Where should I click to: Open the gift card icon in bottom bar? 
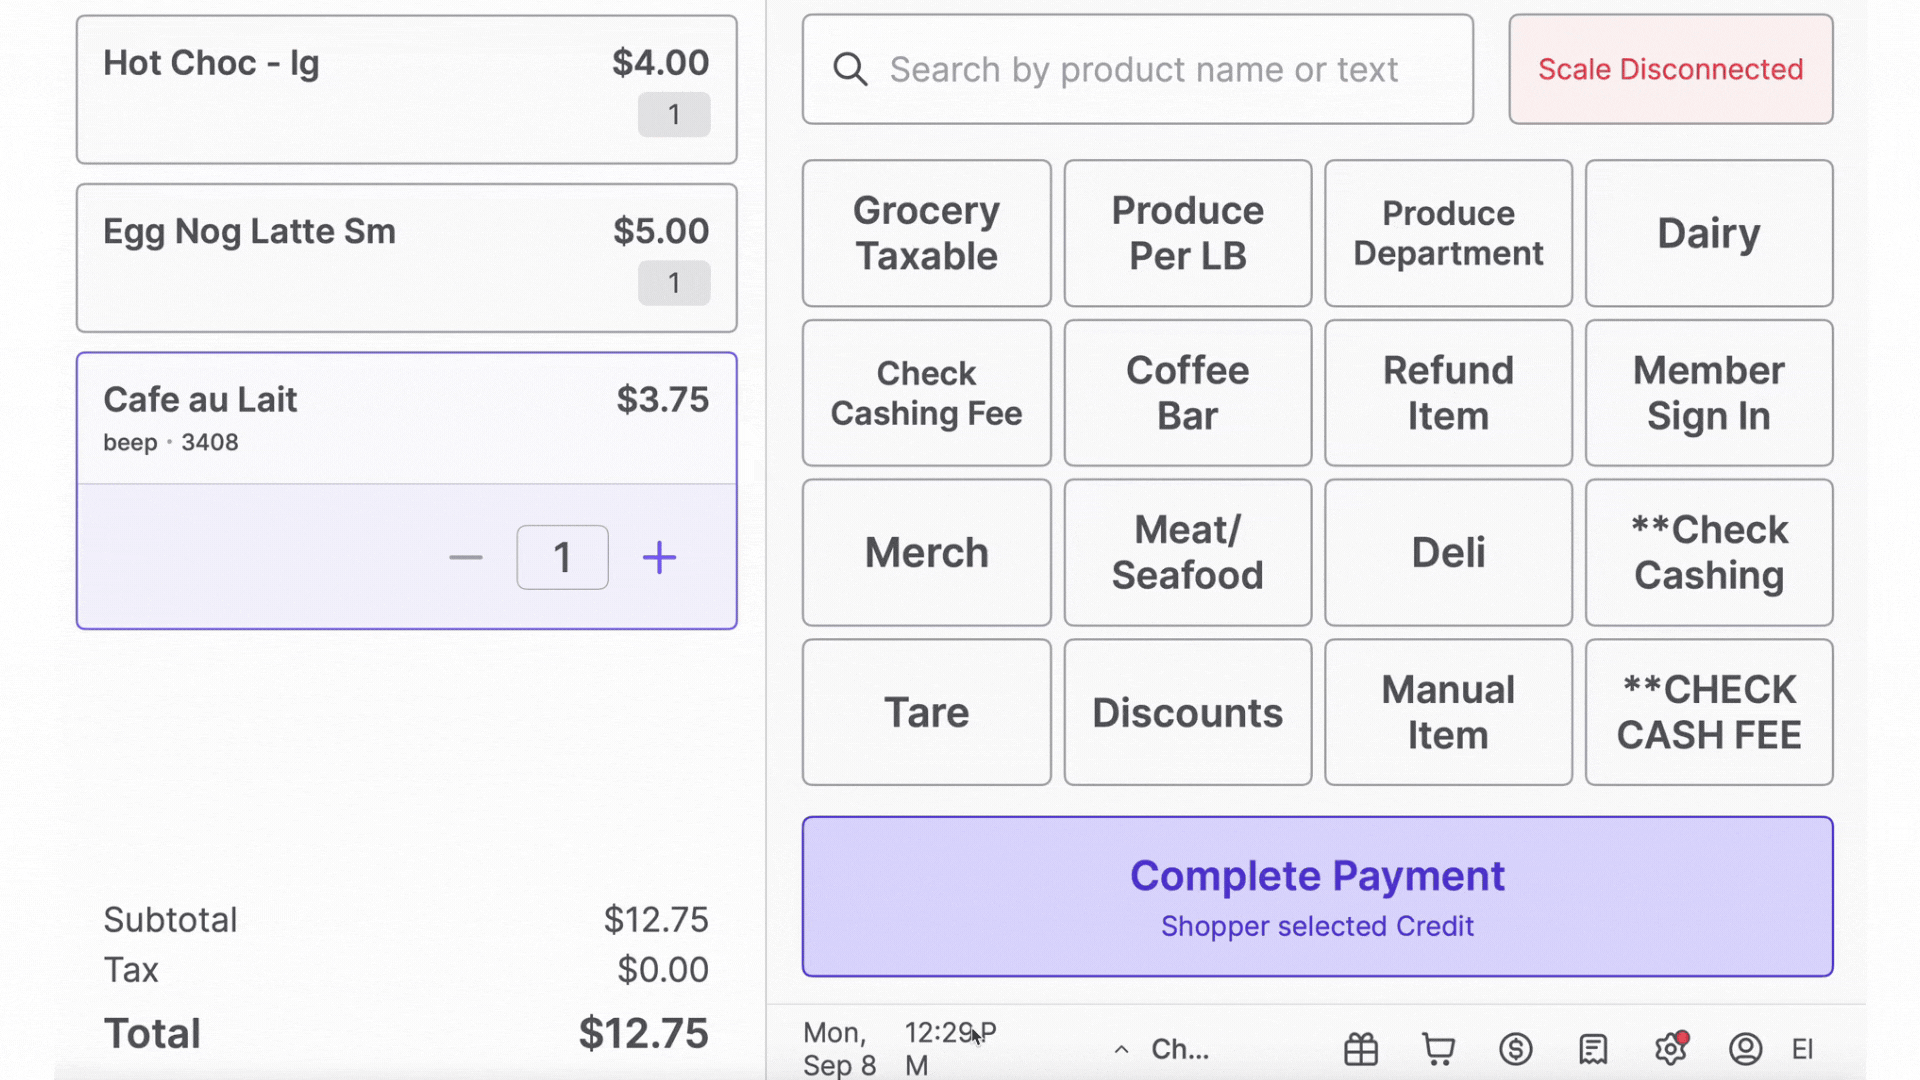pos(1361,1049)
